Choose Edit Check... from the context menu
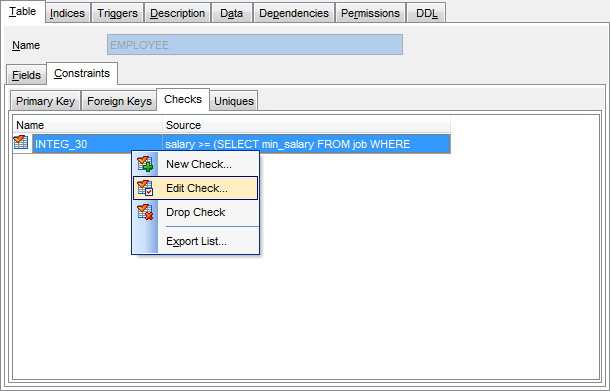 196,188
